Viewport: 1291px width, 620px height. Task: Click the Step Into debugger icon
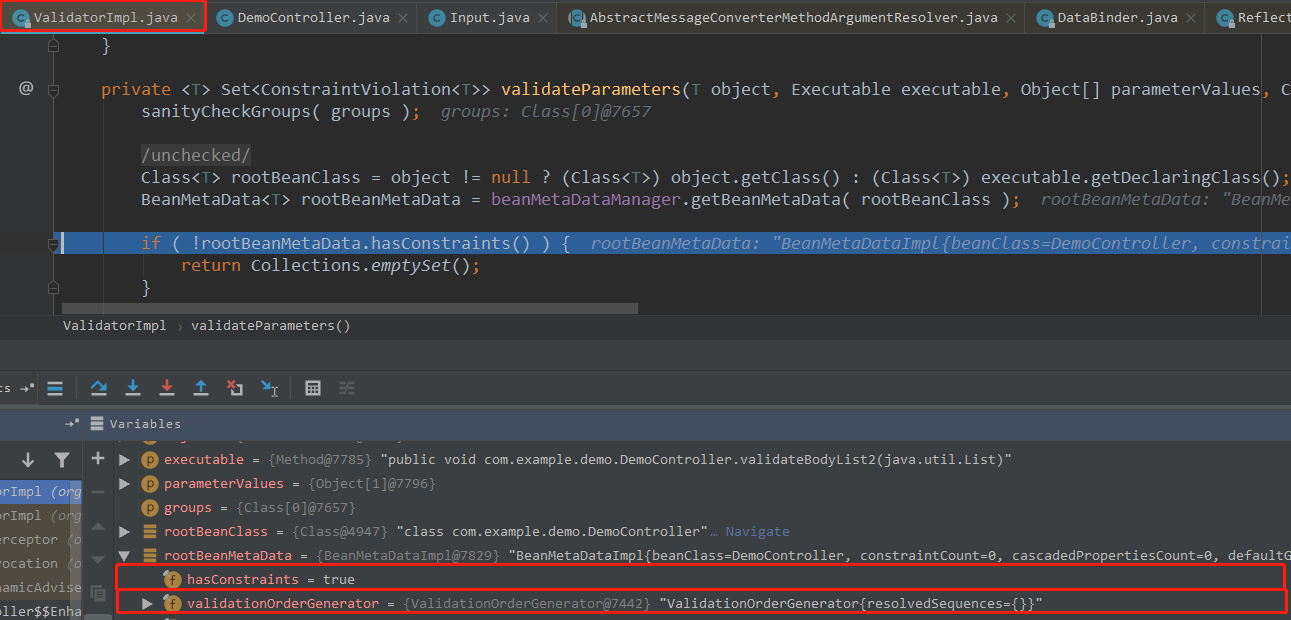pyautogui.click(x=134, y=388)
